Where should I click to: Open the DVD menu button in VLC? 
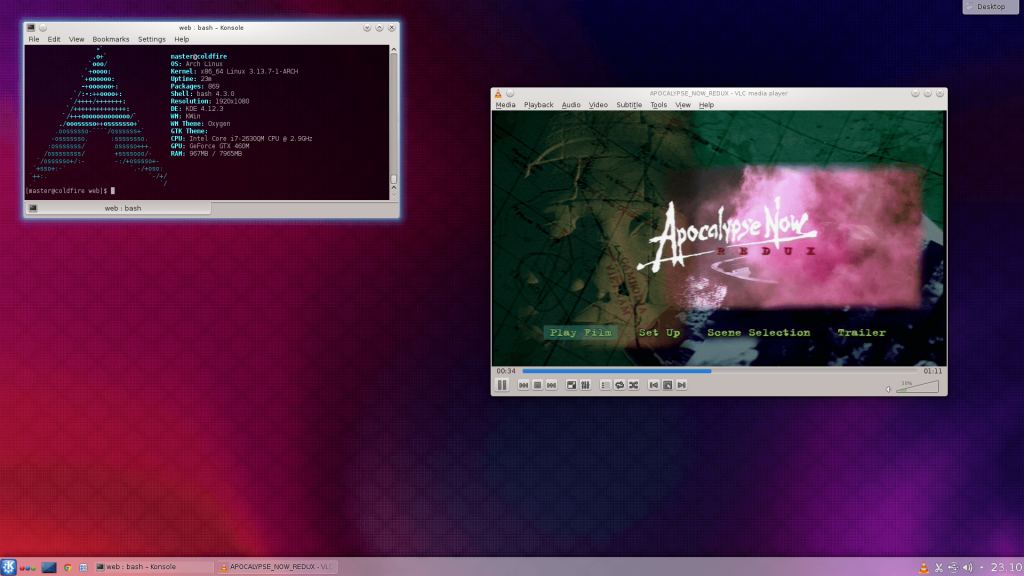[x=667, y=385]
